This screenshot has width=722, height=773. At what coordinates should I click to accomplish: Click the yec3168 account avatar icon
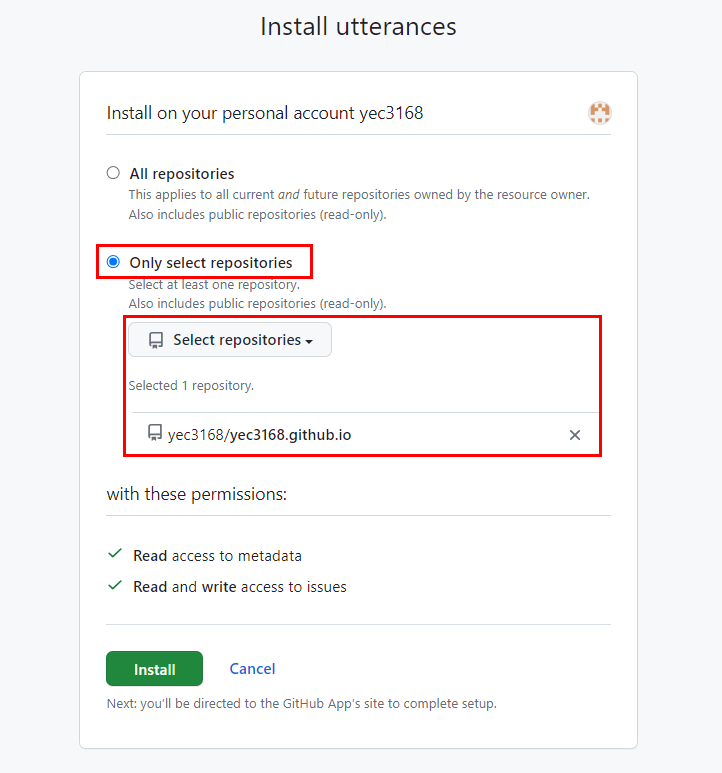pyautogui.click(x=600, y=113)
